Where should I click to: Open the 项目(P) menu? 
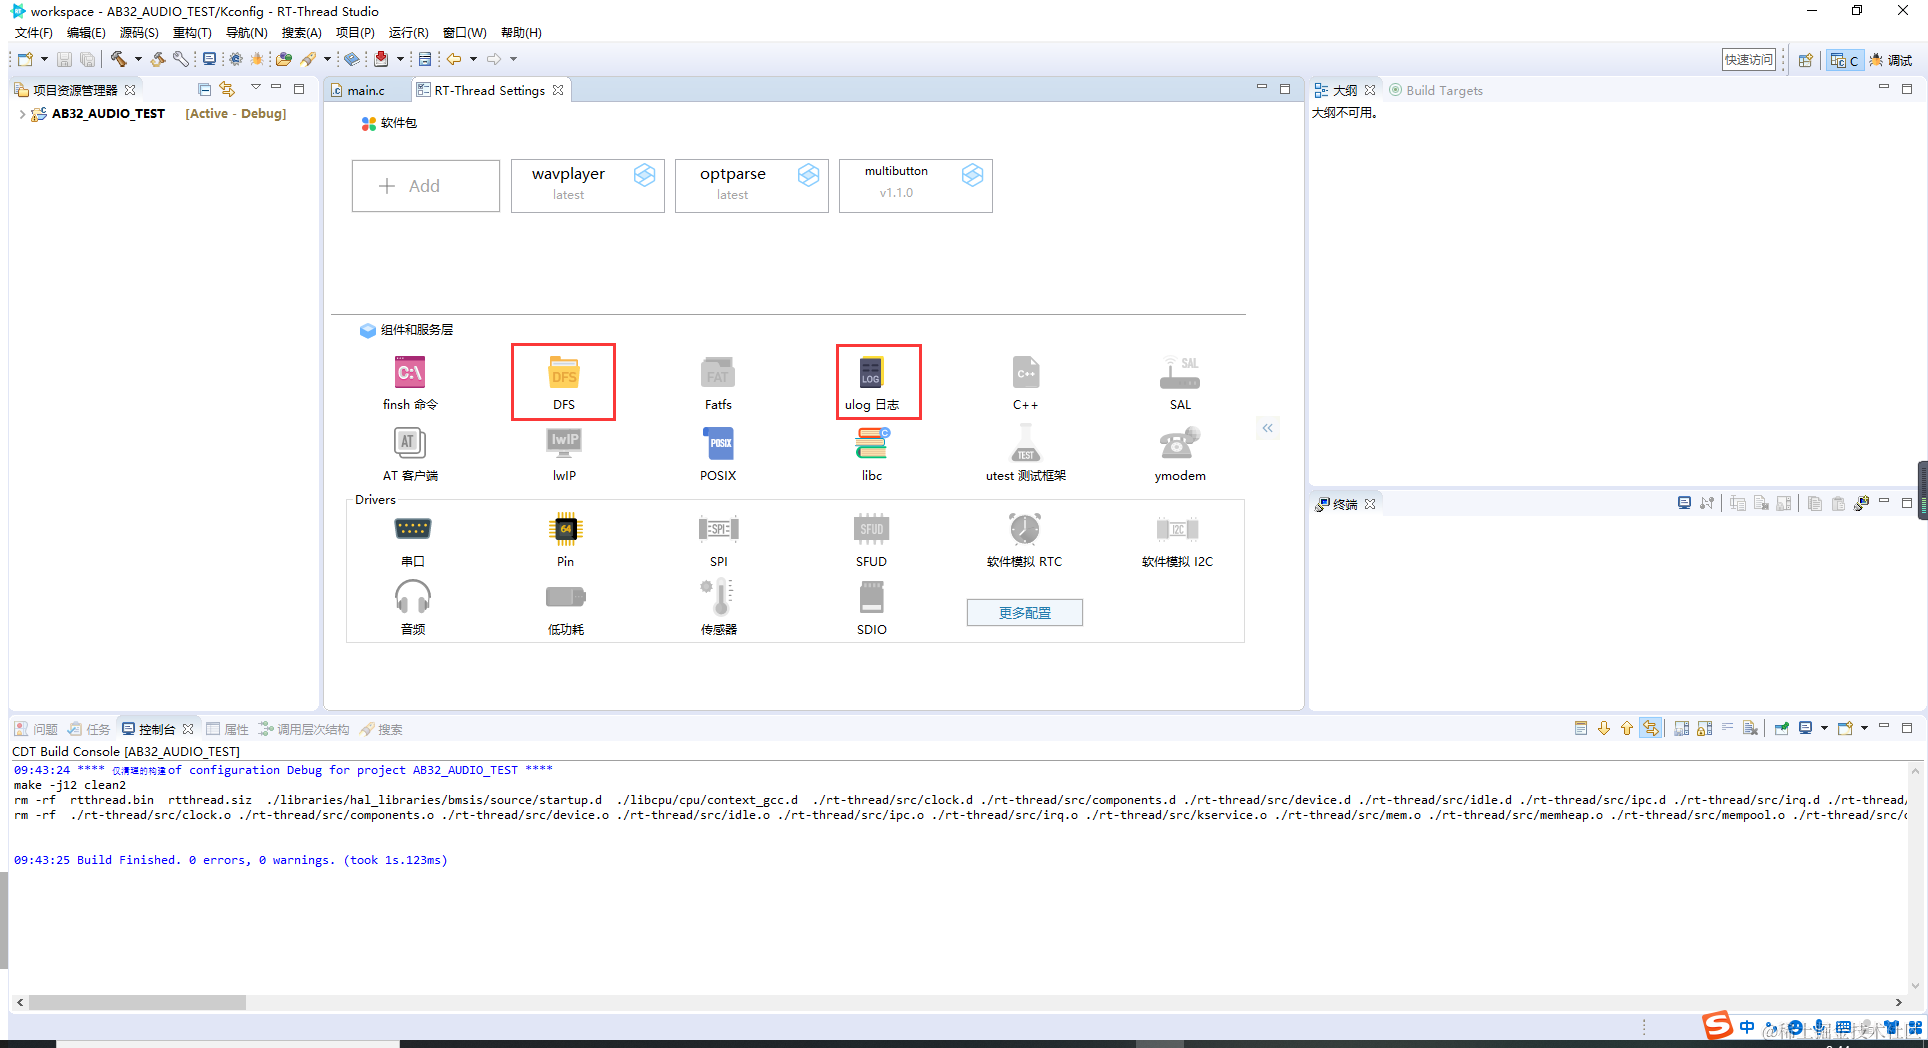[x=355, y=32]
